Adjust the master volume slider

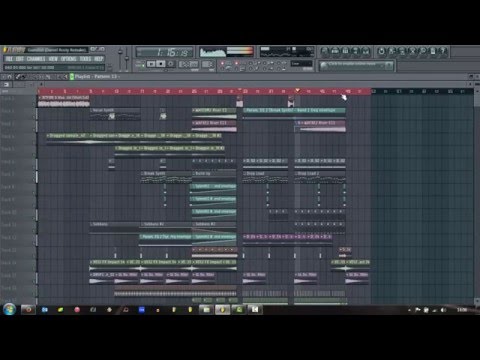[120, 52]
